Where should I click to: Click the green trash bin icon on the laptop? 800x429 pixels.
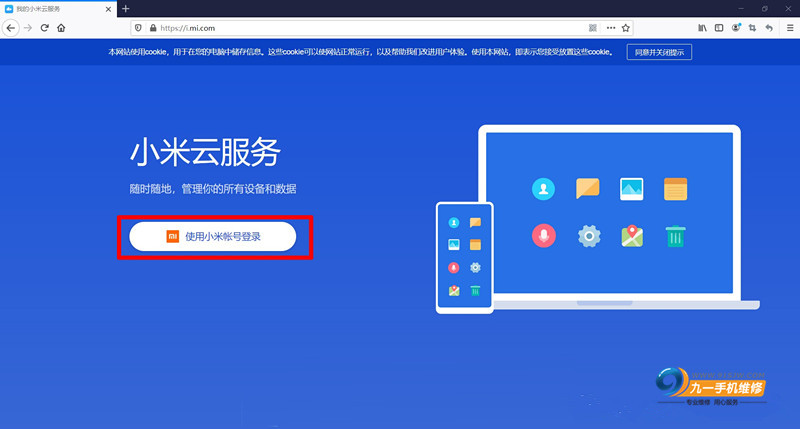[x=676, y=236]
